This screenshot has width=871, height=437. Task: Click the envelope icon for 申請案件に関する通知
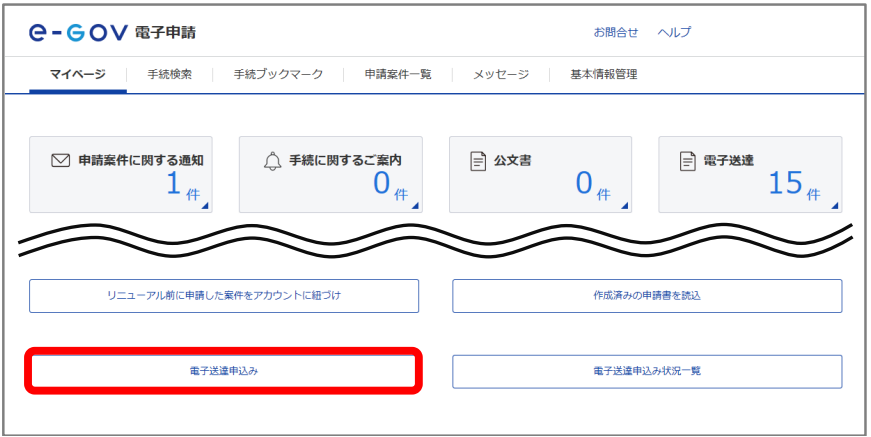(x=60, y=160)
